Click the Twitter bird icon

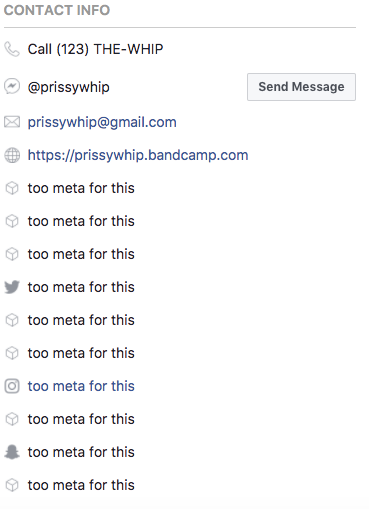[12, 287]
